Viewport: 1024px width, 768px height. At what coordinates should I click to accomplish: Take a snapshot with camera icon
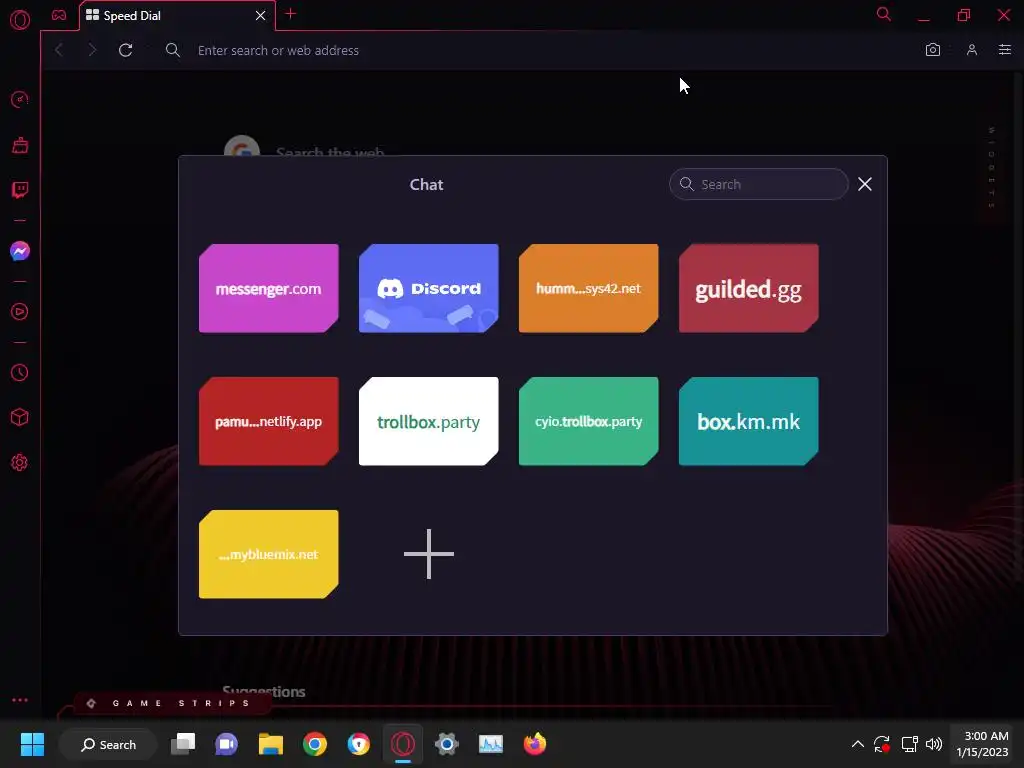coord(933,50)
